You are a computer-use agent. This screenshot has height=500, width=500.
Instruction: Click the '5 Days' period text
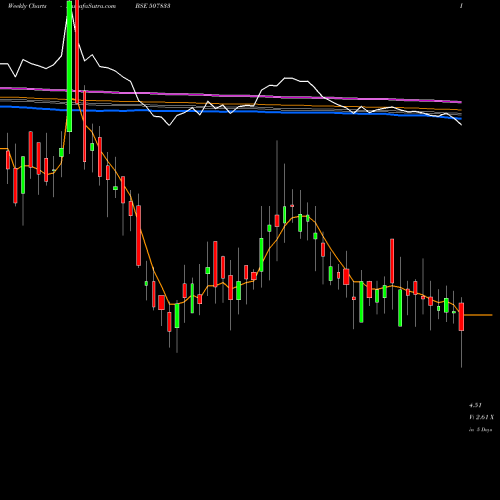click(x=484, y=430)
